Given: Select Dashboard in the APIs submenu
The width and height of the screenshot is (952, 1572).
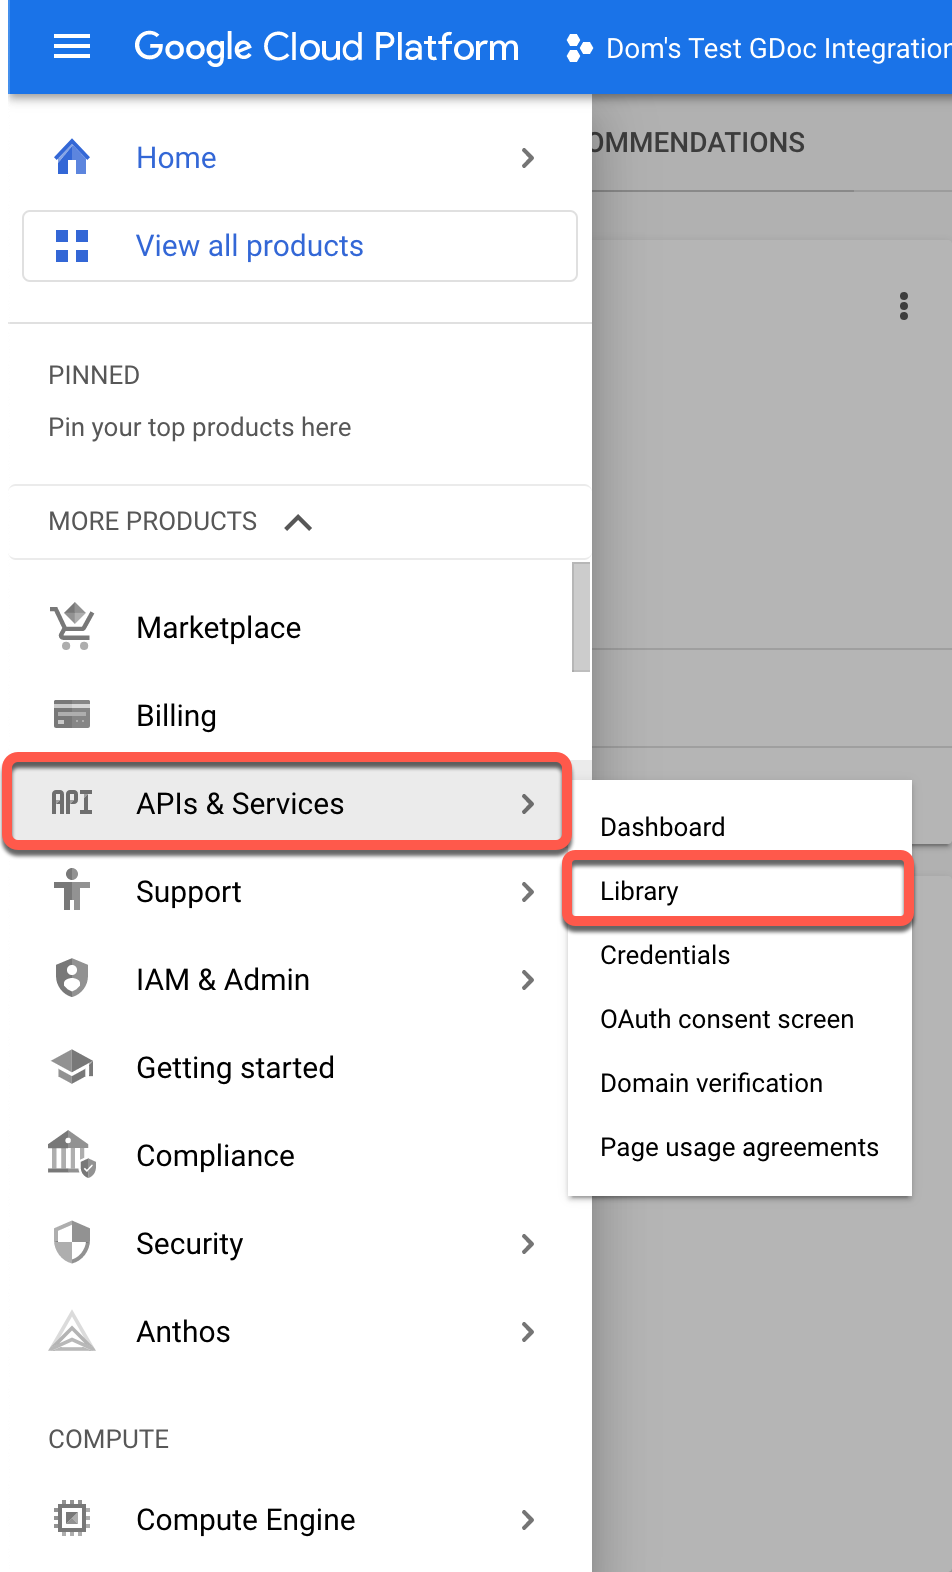Looking at the screenshot, I should click(740, 827).
